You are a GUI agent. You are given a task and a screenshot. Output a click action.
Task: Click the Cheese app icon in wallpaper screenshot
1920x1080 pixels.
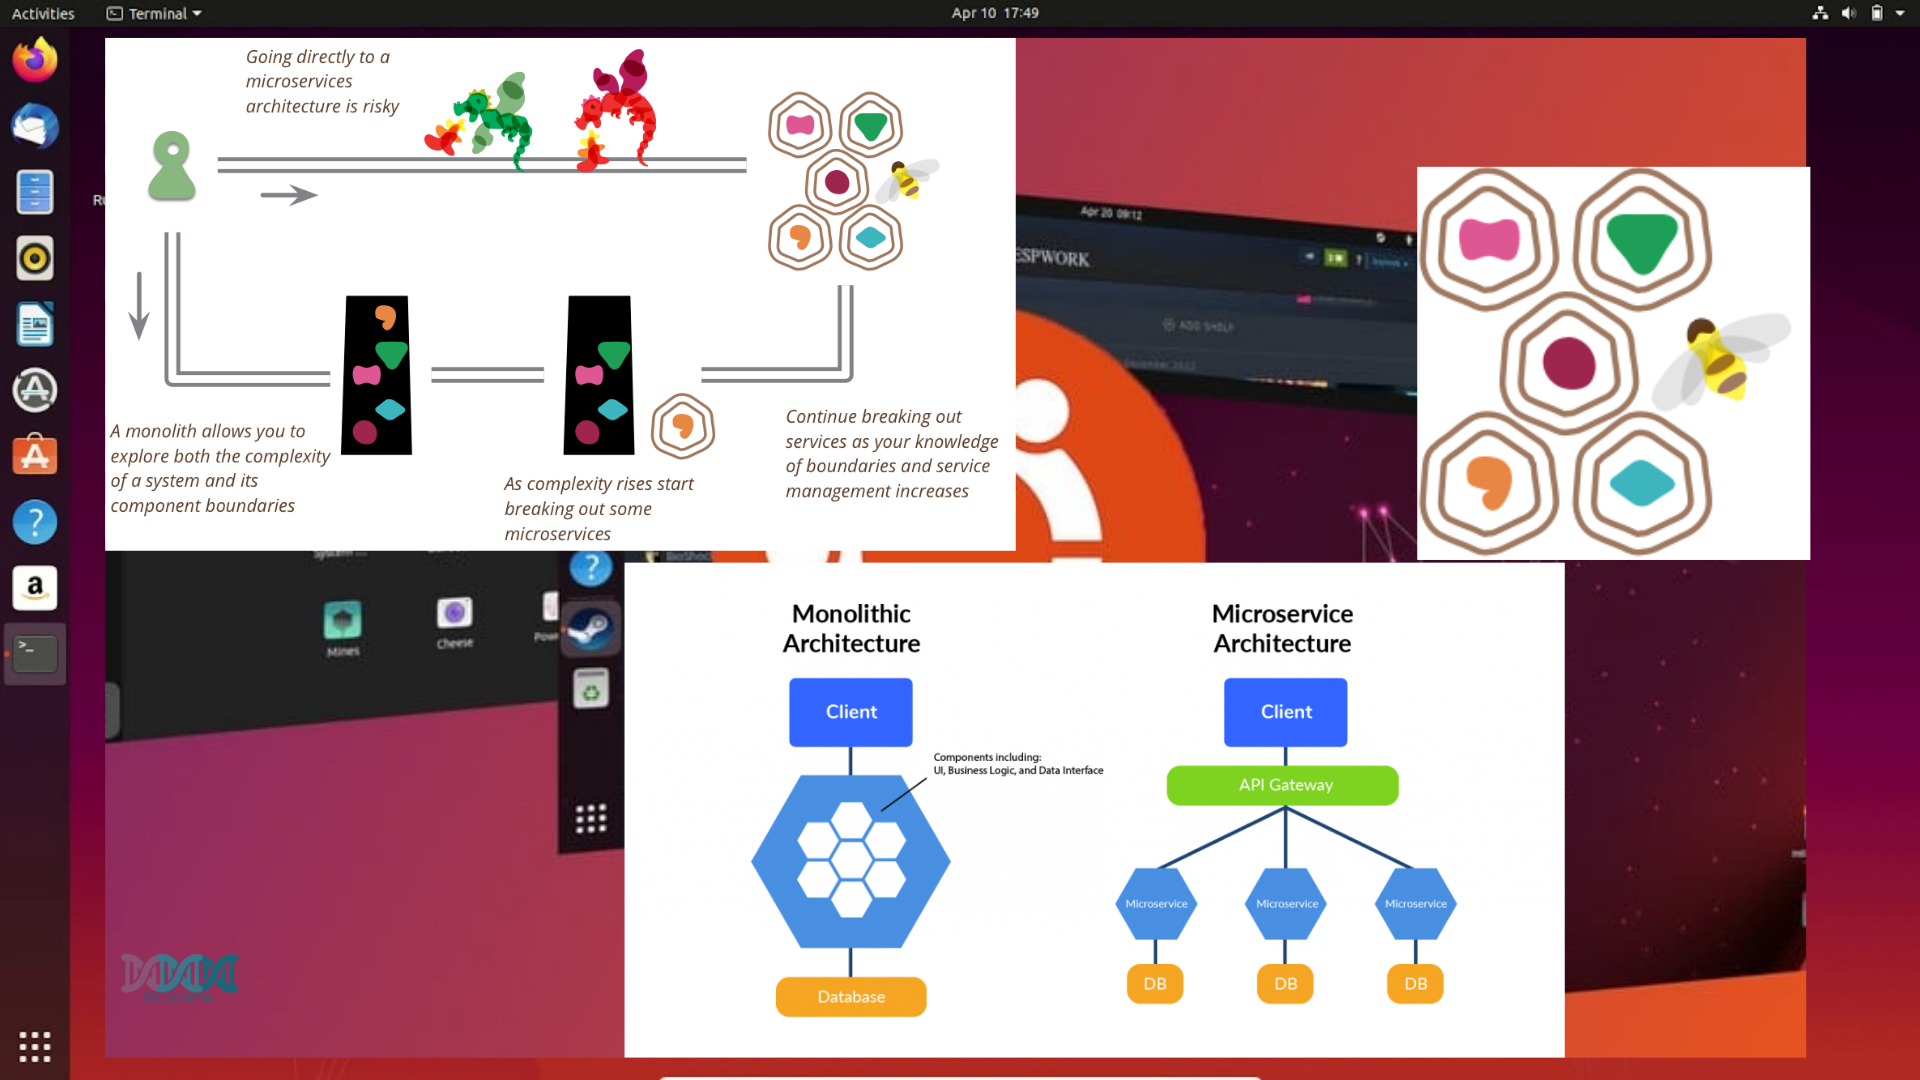point(454,613)
